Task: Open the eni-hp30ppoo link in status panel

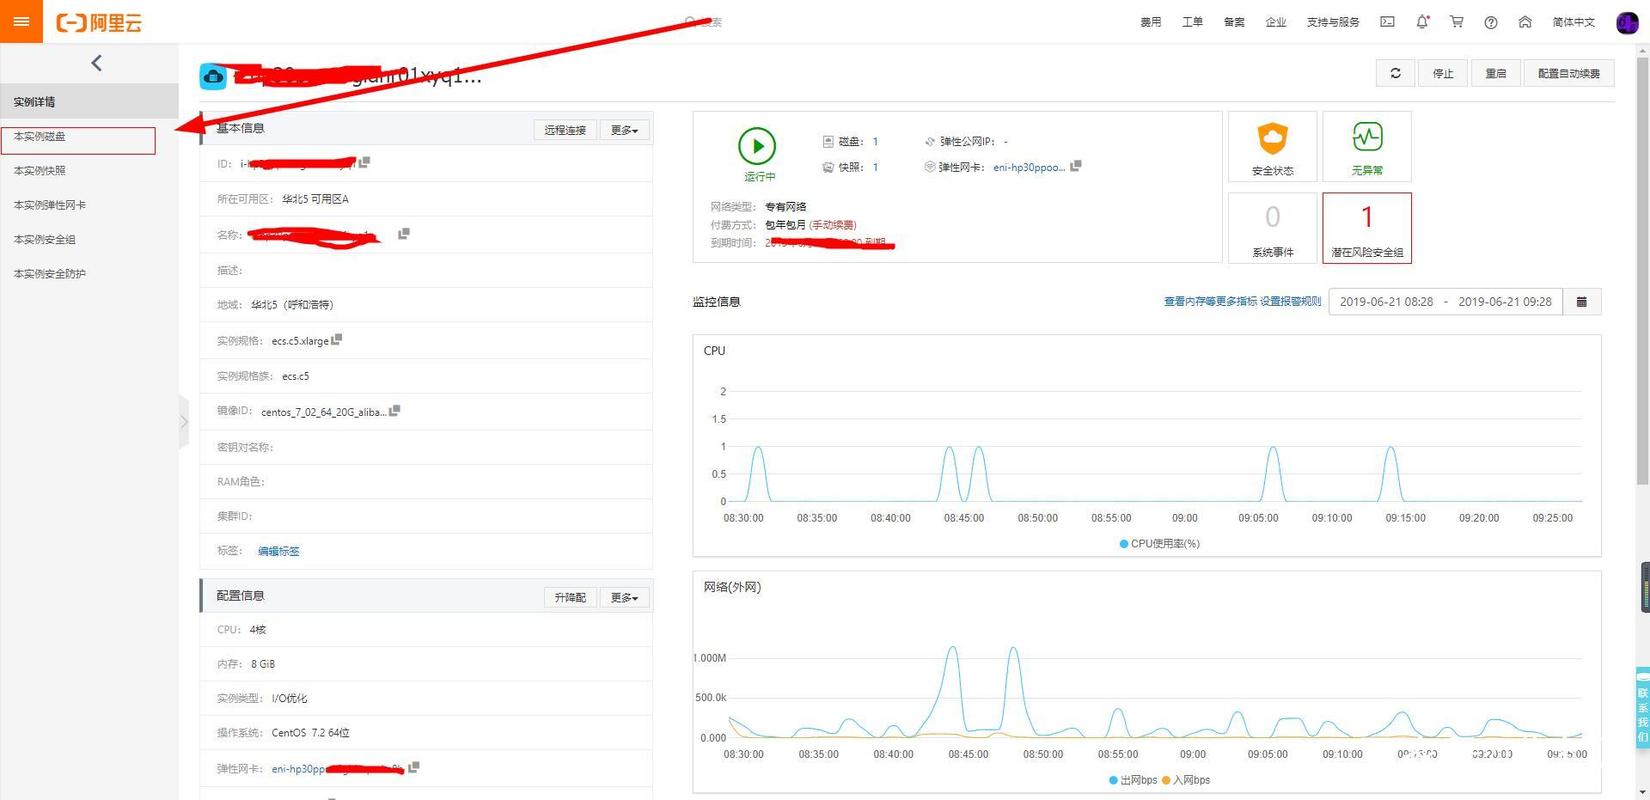Action: click(1029, 167)
